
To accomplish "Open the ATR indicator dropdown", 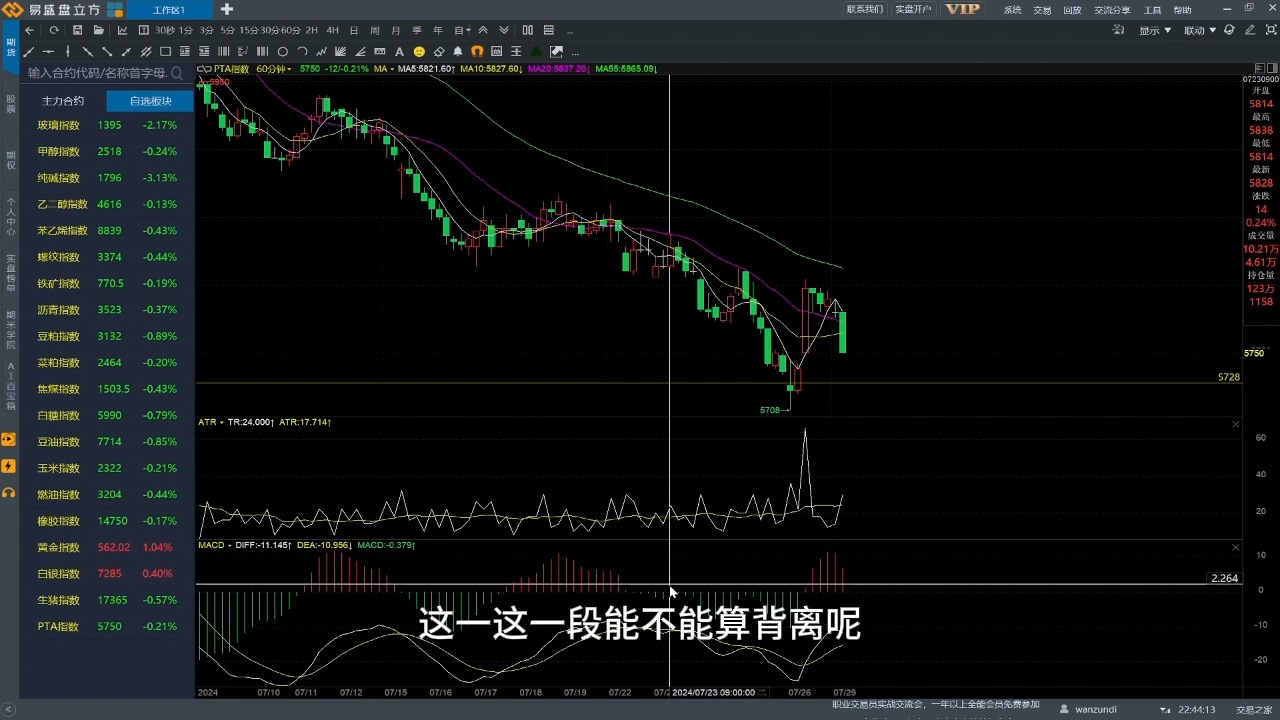I will (x=209, y=423).
